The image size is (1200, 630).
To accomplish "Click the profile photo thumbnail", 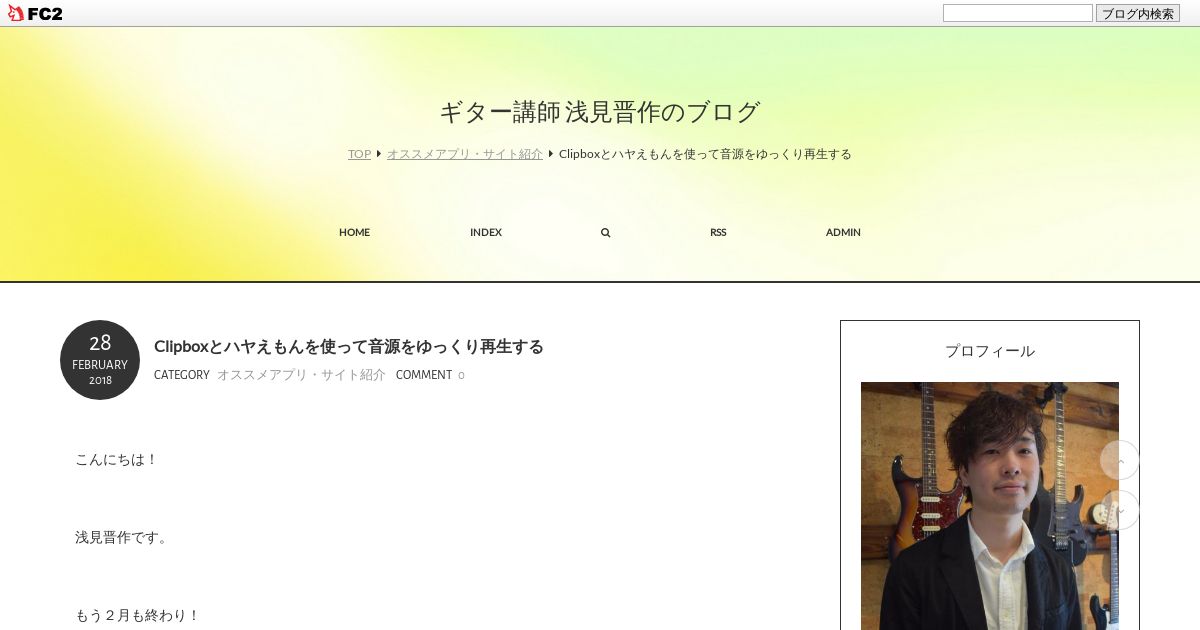I will click(x=990, y=506).
